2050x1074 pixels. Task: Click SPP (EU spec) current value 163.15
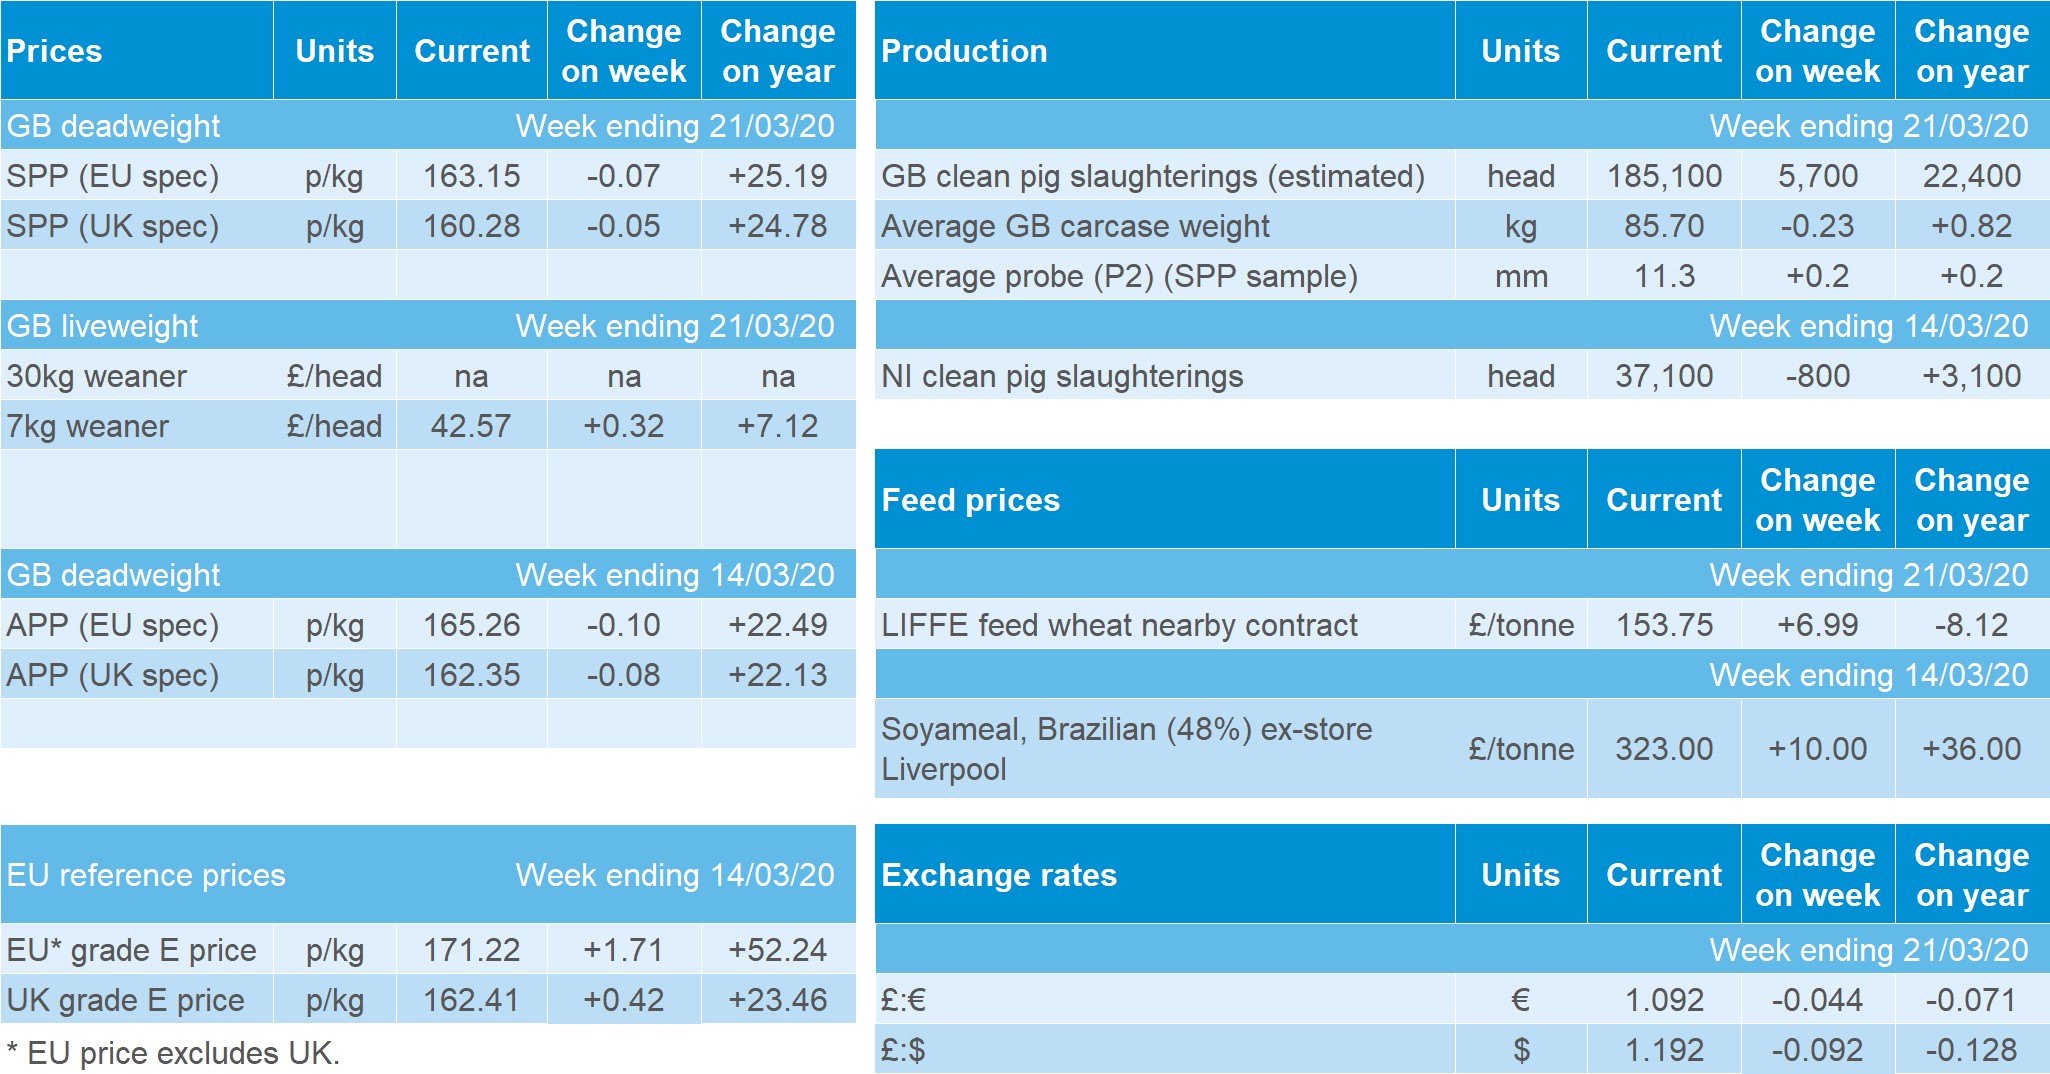(471, 176)
